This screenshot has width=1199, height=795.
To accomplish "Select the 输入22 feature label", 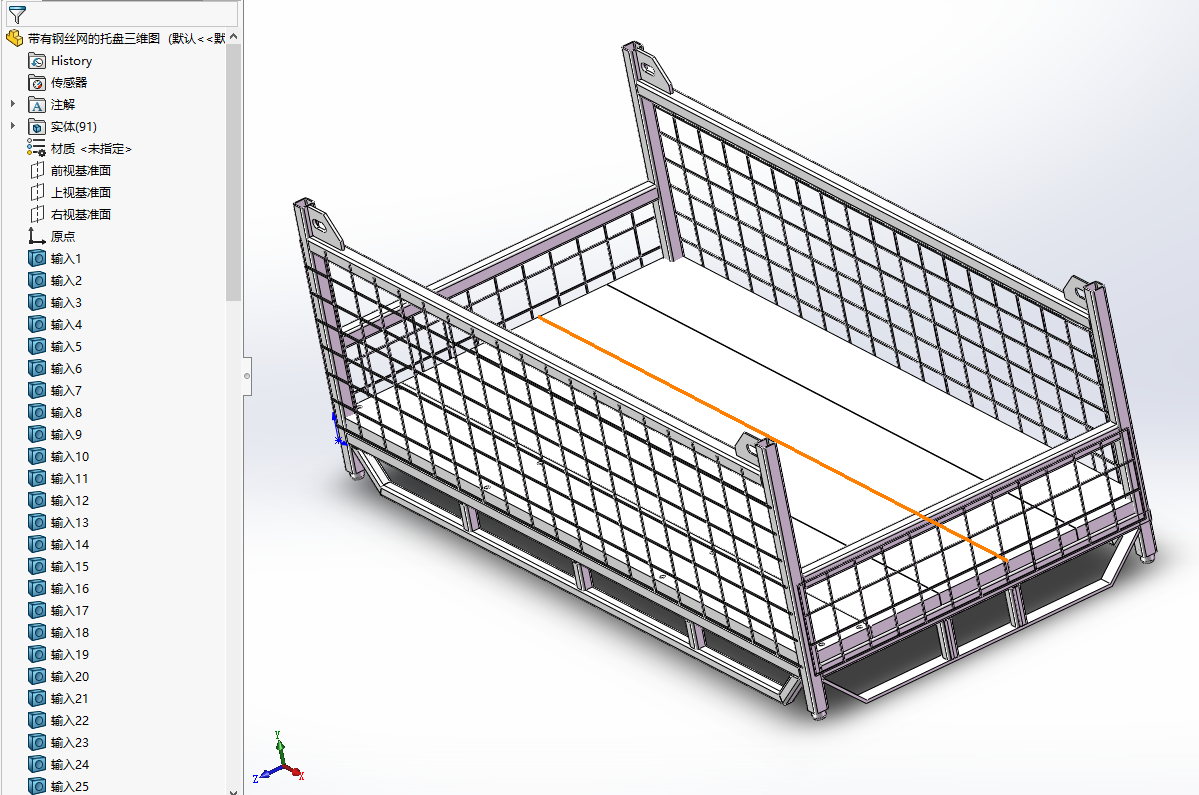I will [70, 720].
